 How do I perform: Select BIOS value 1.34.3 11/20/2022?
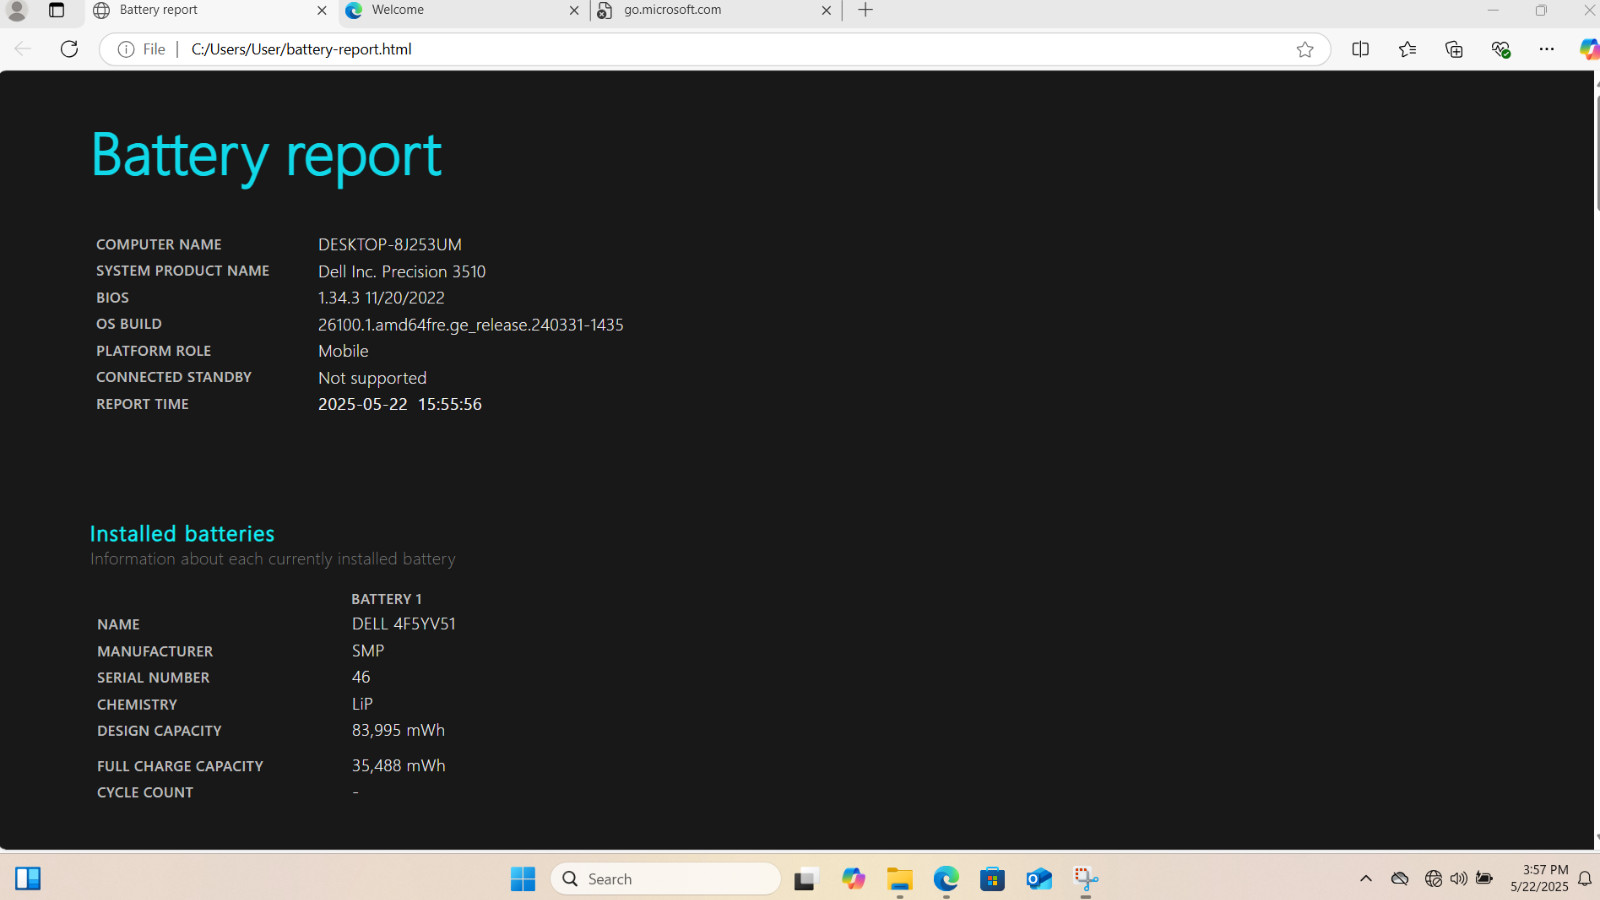tap(381, 298)
